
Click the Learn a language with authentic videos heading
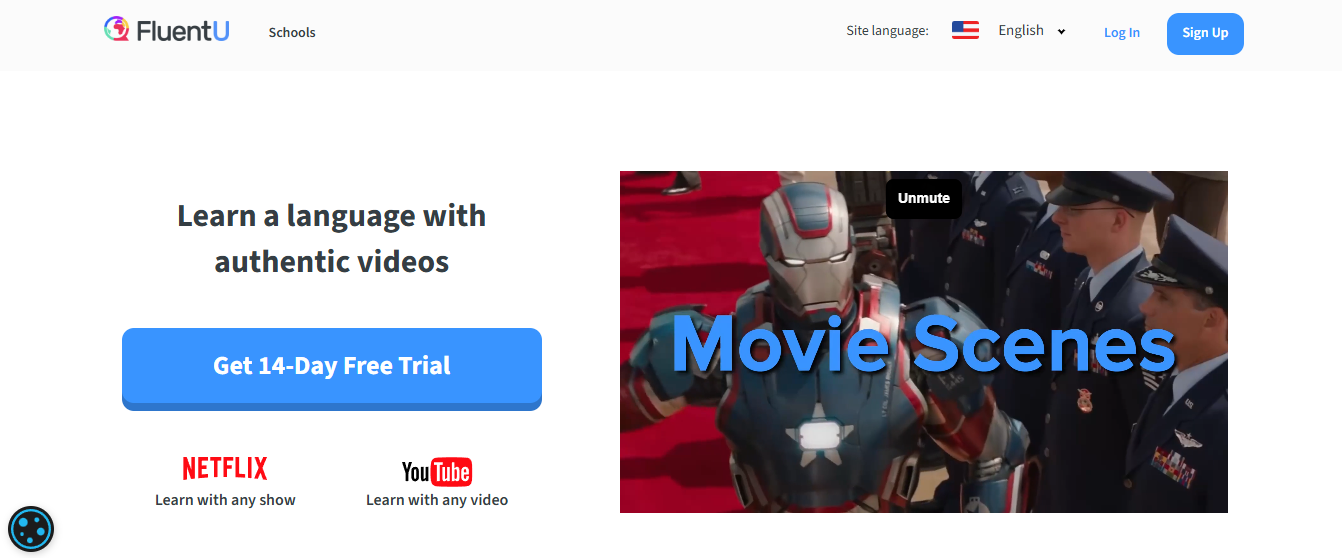[x=332, y=239]
